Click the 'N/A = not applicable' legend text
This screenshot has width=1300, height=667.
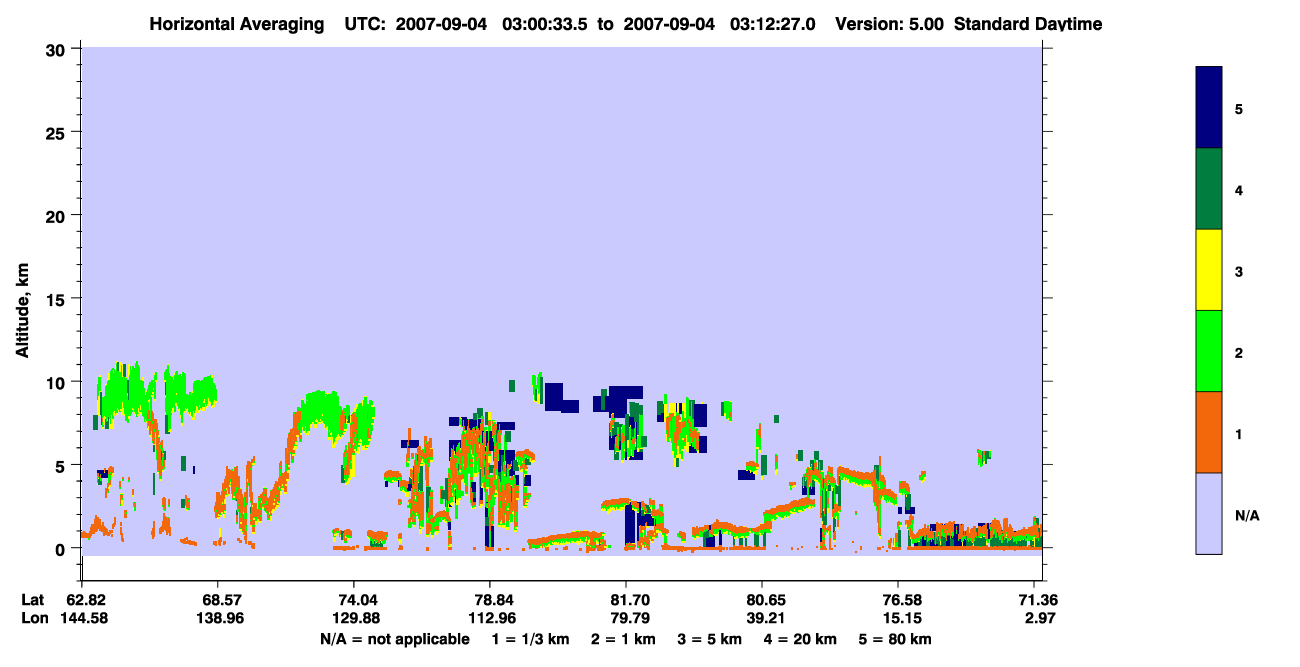394,639
